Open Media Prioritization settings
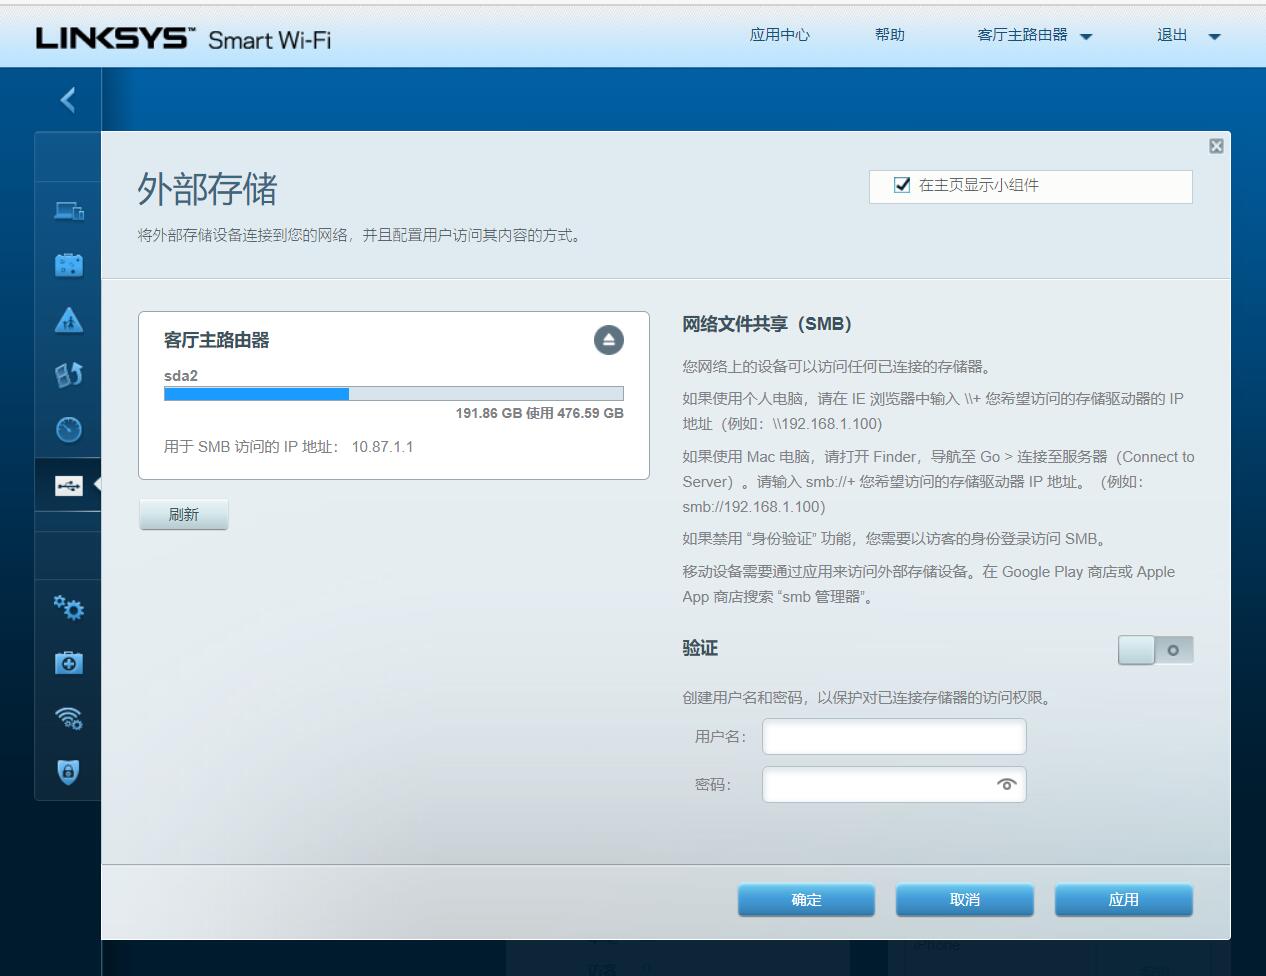The image size is (1266, 976). [x=67, y=373]
